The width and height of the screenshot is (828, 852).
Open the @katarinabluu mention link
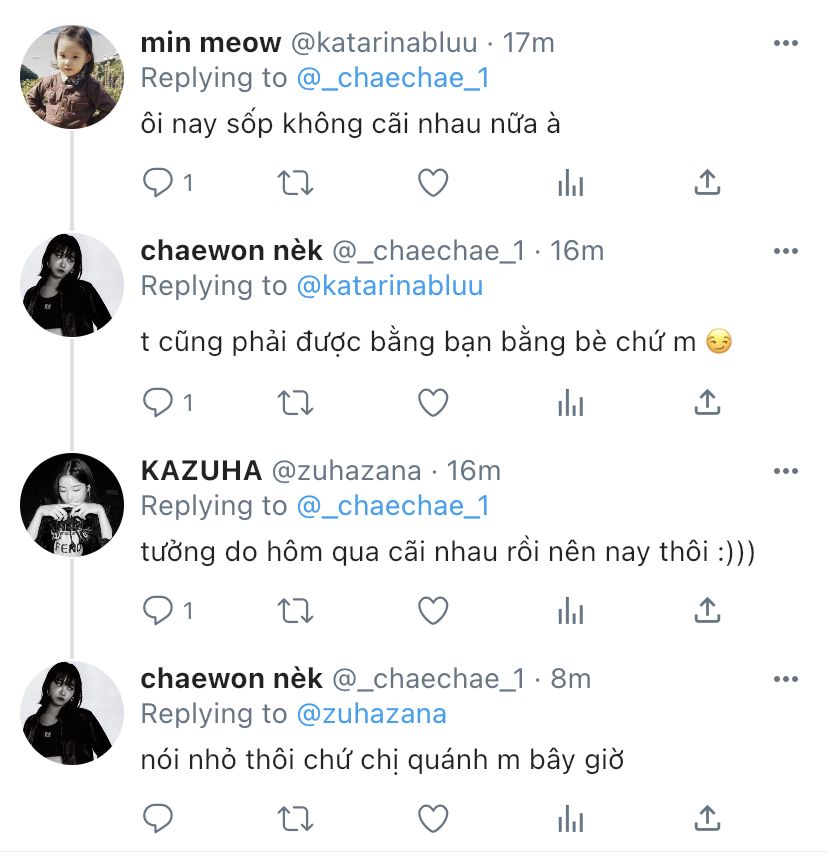point(389,286)
